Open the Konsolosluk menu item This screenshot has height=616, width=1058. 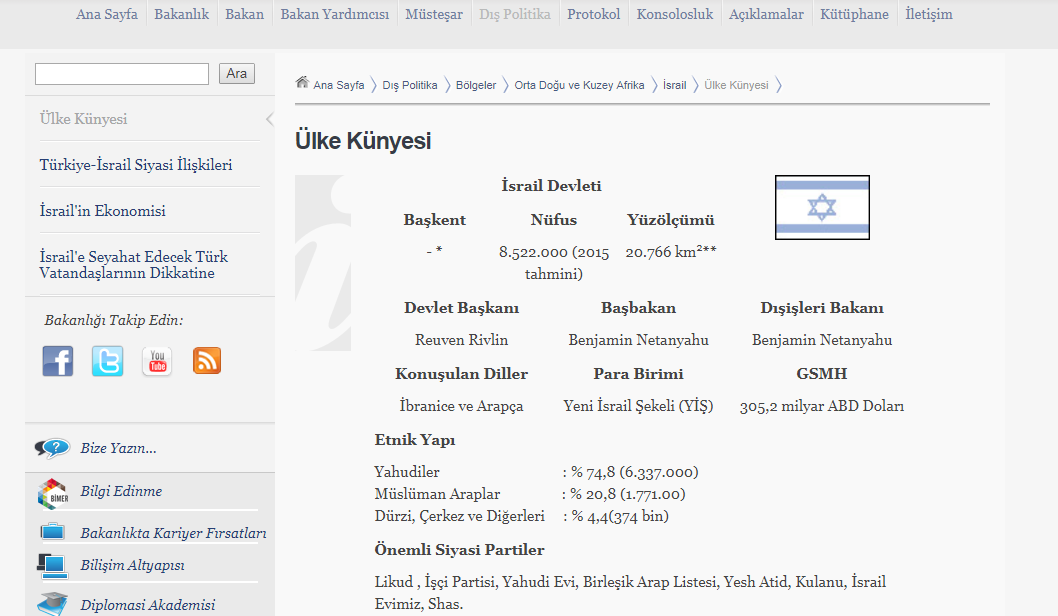tap(675, 14)
